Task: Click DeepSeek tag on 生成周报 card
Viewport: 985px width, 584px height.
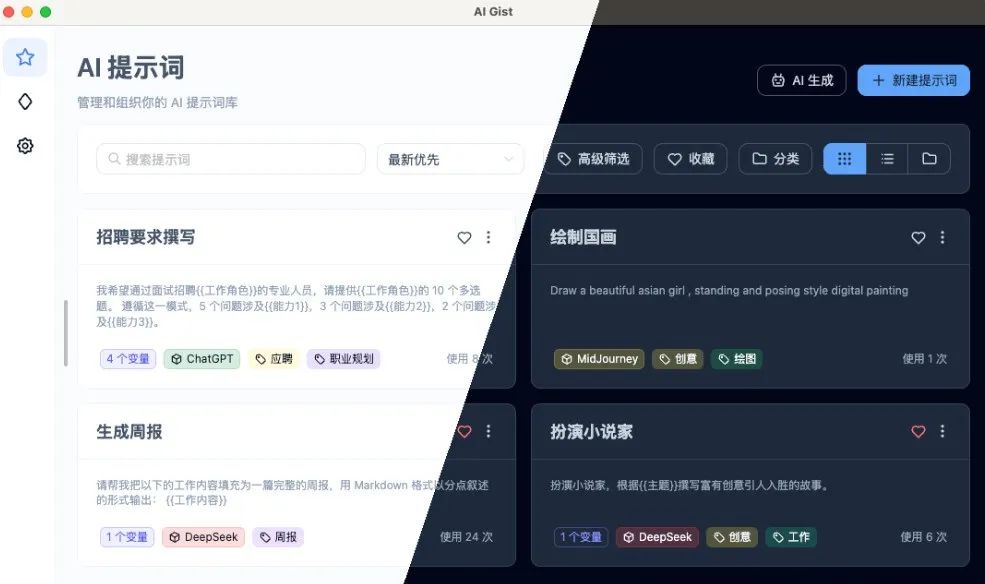Action: coord(204,537)
